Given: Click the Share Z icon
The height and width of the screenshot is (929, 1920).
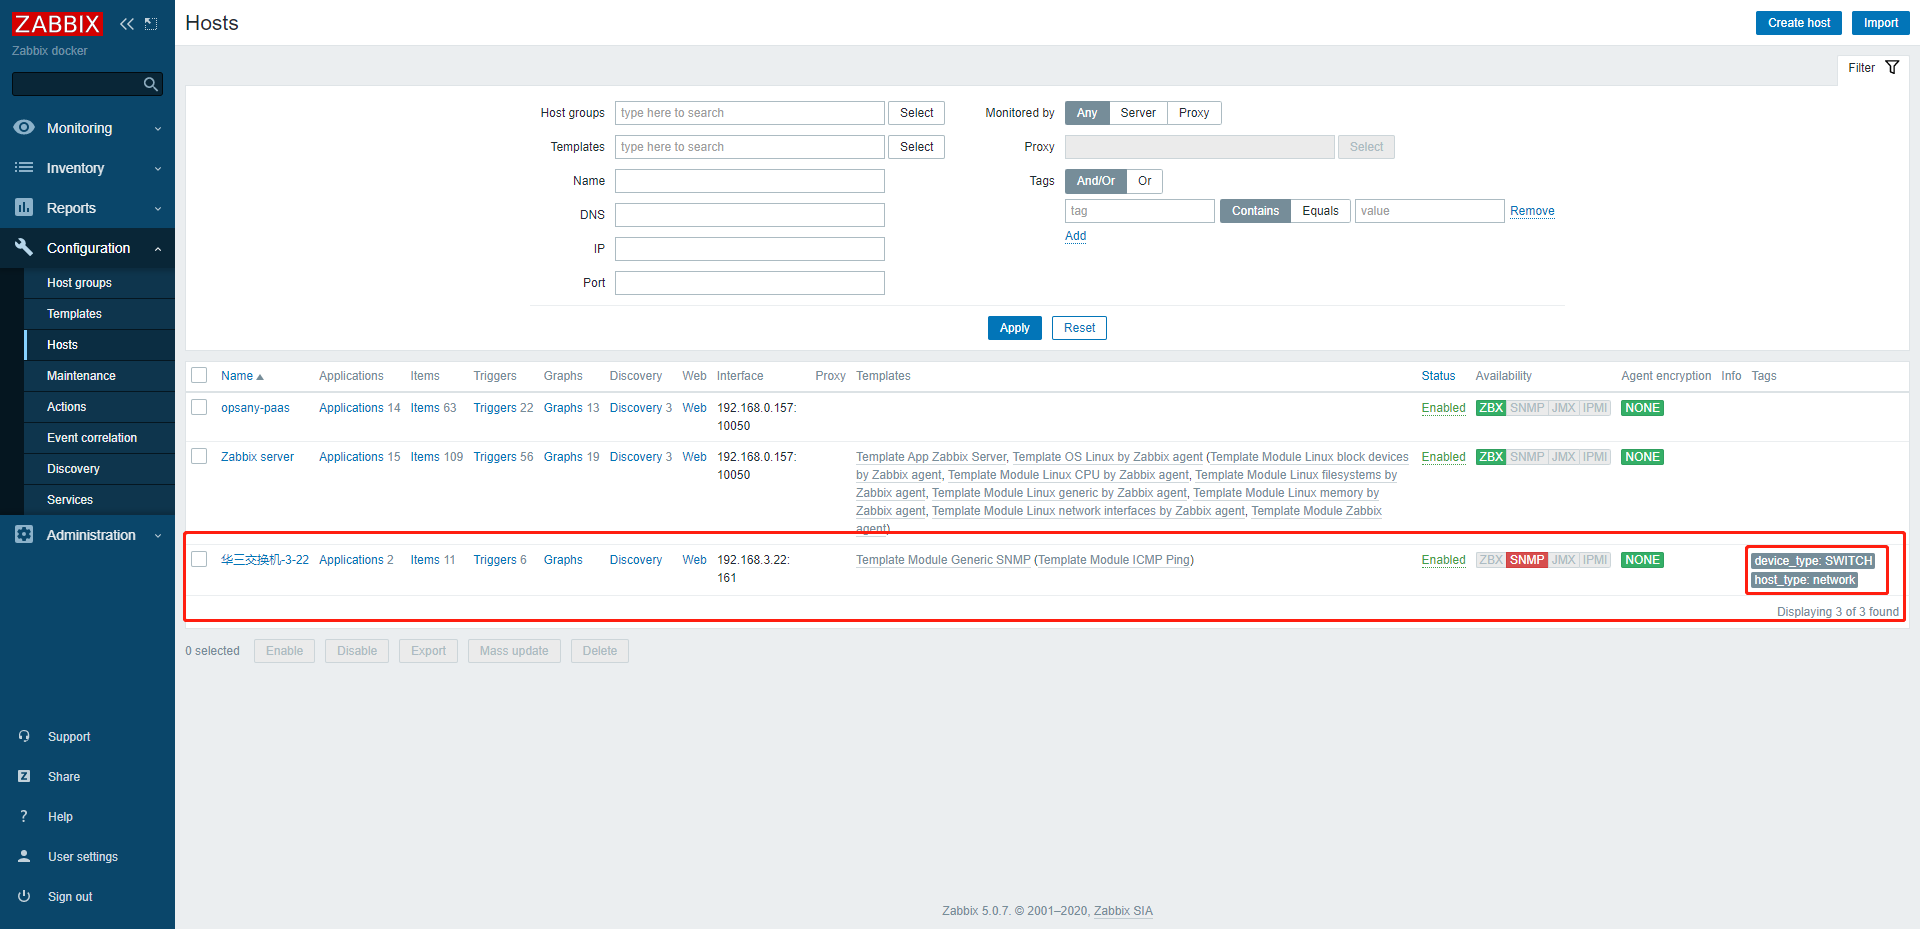Looking at the screenshot, I should [x=24, y=776].
